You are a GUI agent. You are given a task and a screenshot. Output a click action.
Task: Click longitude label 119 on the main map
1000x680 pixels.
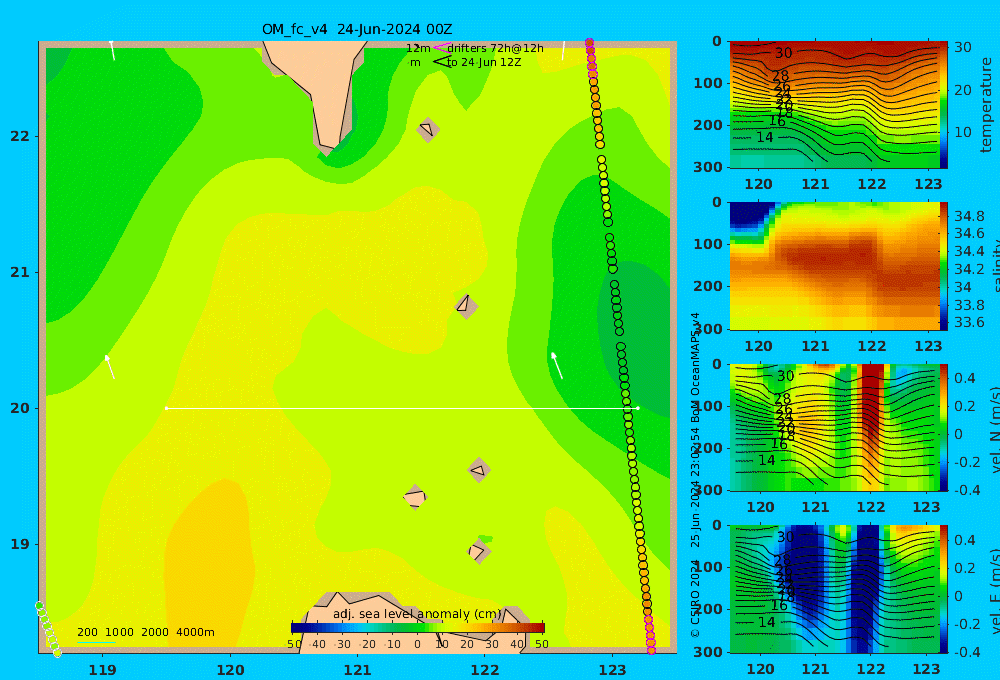[103, 670]
